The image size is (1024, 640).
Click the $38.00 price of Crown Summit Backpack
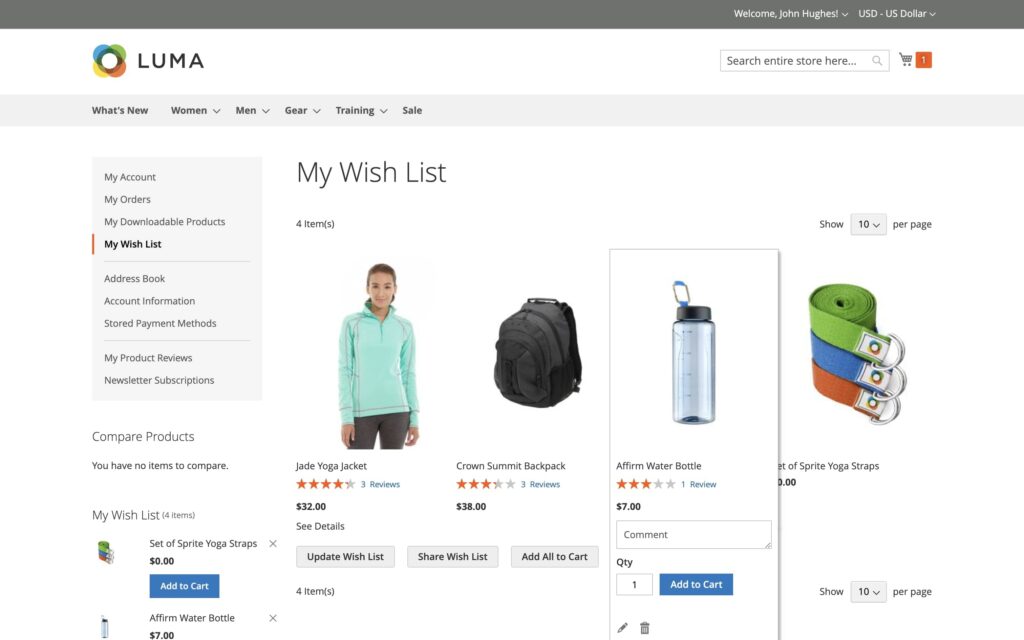(471, 506)
